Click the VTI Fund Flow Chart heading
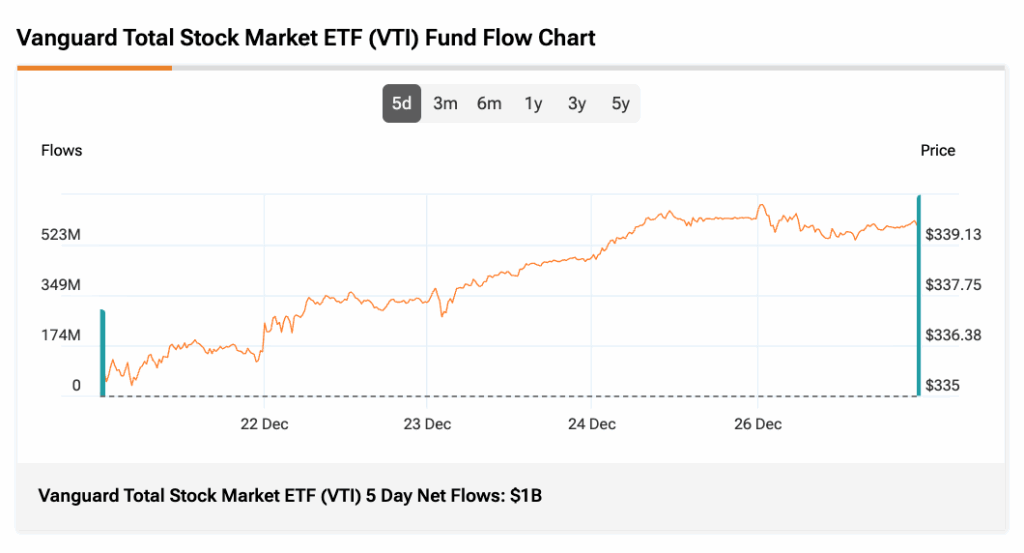The width and height of the screenshot is (1024, 553). (x=306, y=39)
